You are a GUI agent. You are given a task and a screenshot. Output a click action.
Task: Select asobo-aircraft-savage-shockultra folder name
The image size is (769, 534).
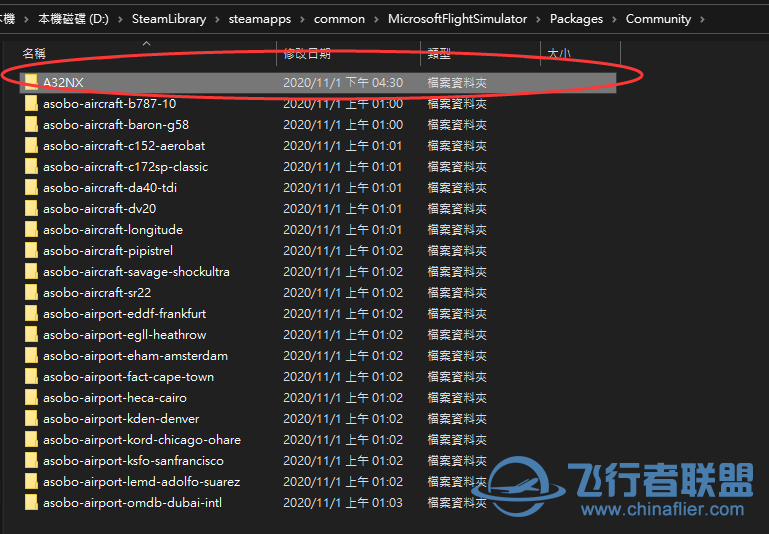136,272
